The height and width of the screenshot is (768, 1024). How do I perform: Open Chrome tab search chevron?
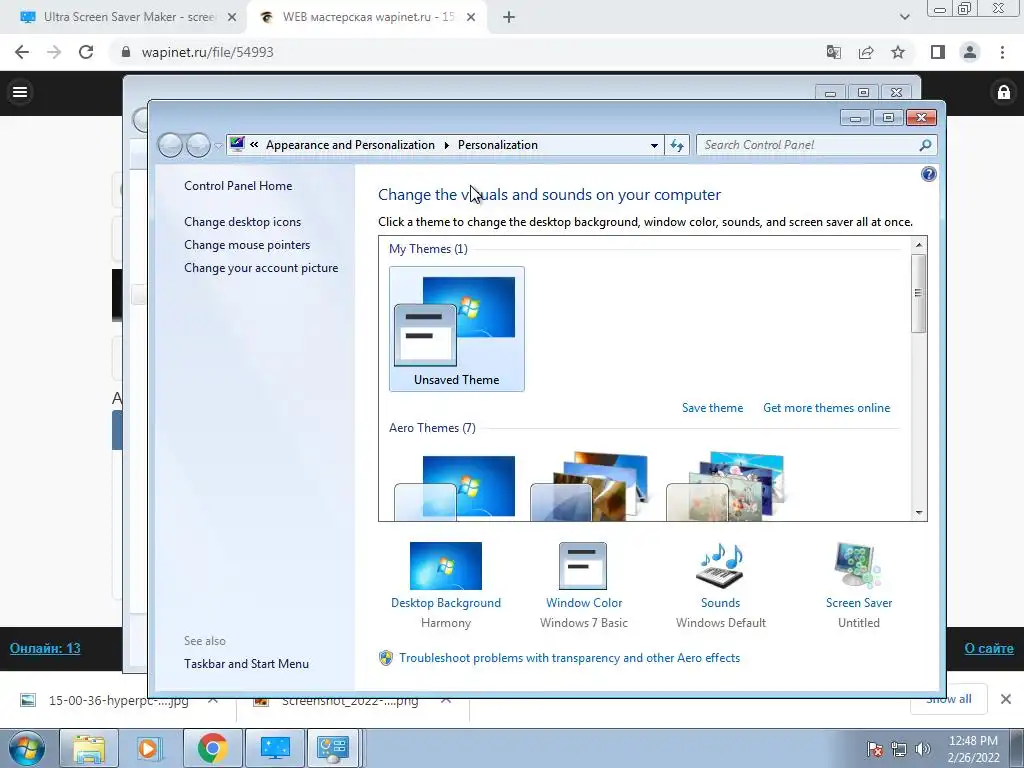coord(904,17)
